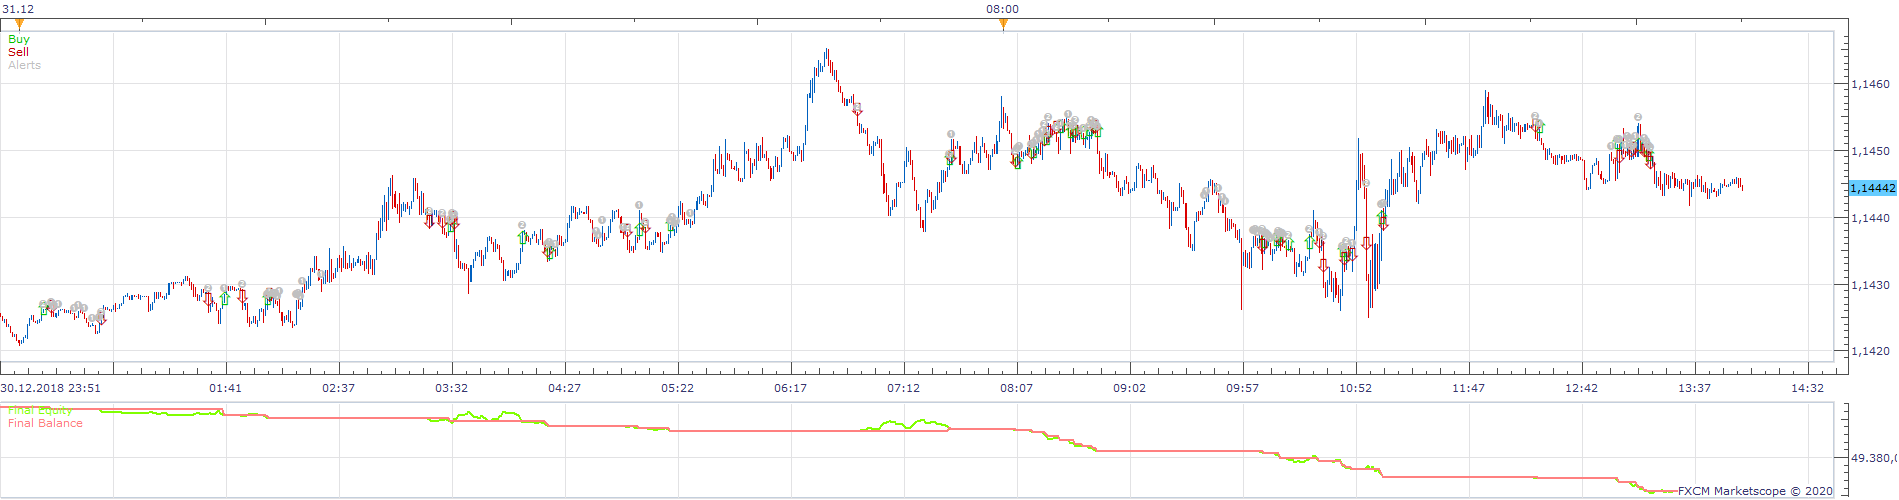Click the 49,380 balance axis value

click(1873, 458)
